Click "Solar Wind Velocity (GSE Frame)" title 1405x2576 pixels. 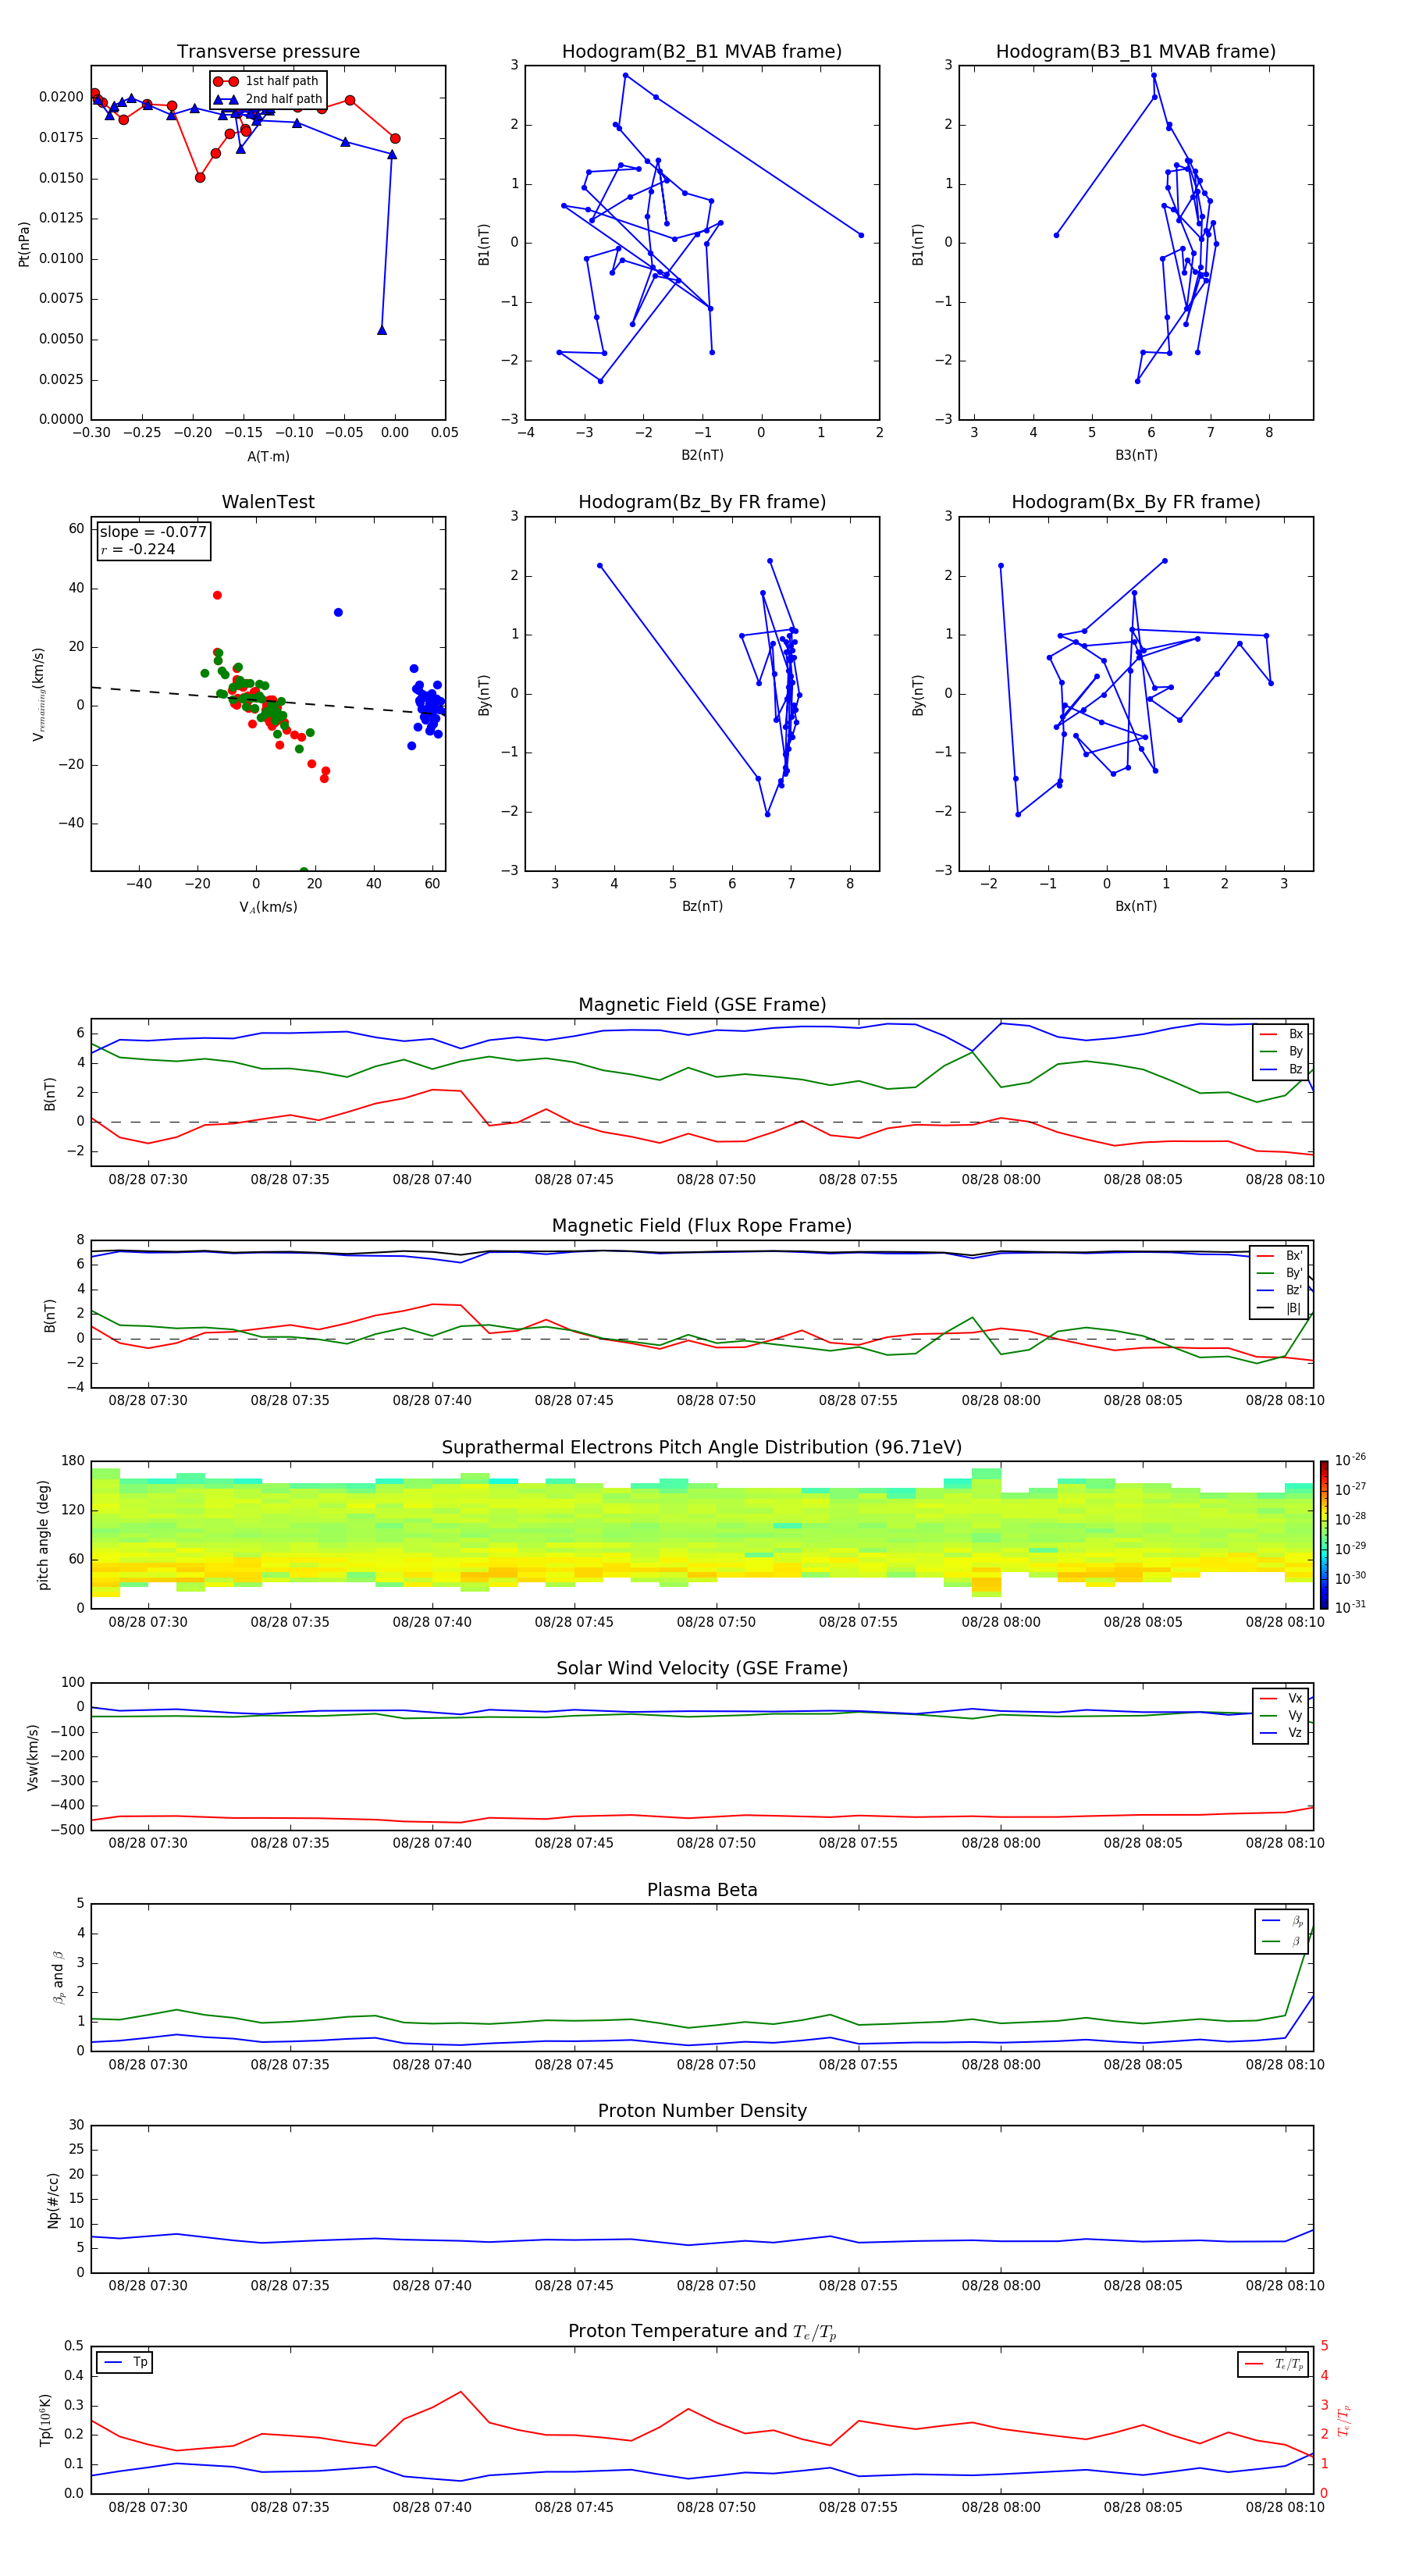[x=702, y=1668]
